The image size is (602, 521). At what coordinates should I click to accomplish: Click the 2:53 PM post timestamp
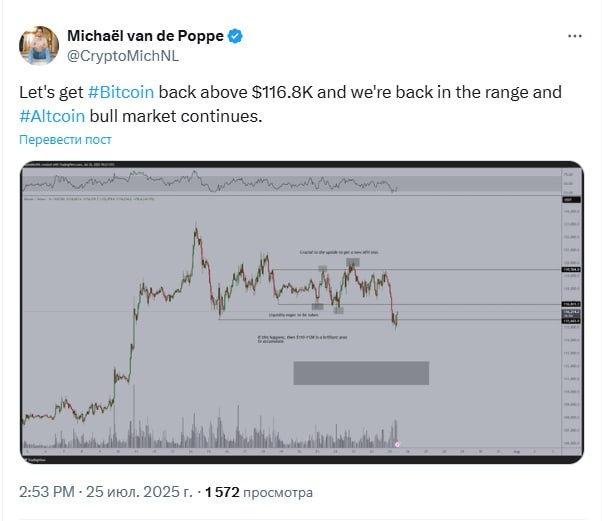[46, 492]
